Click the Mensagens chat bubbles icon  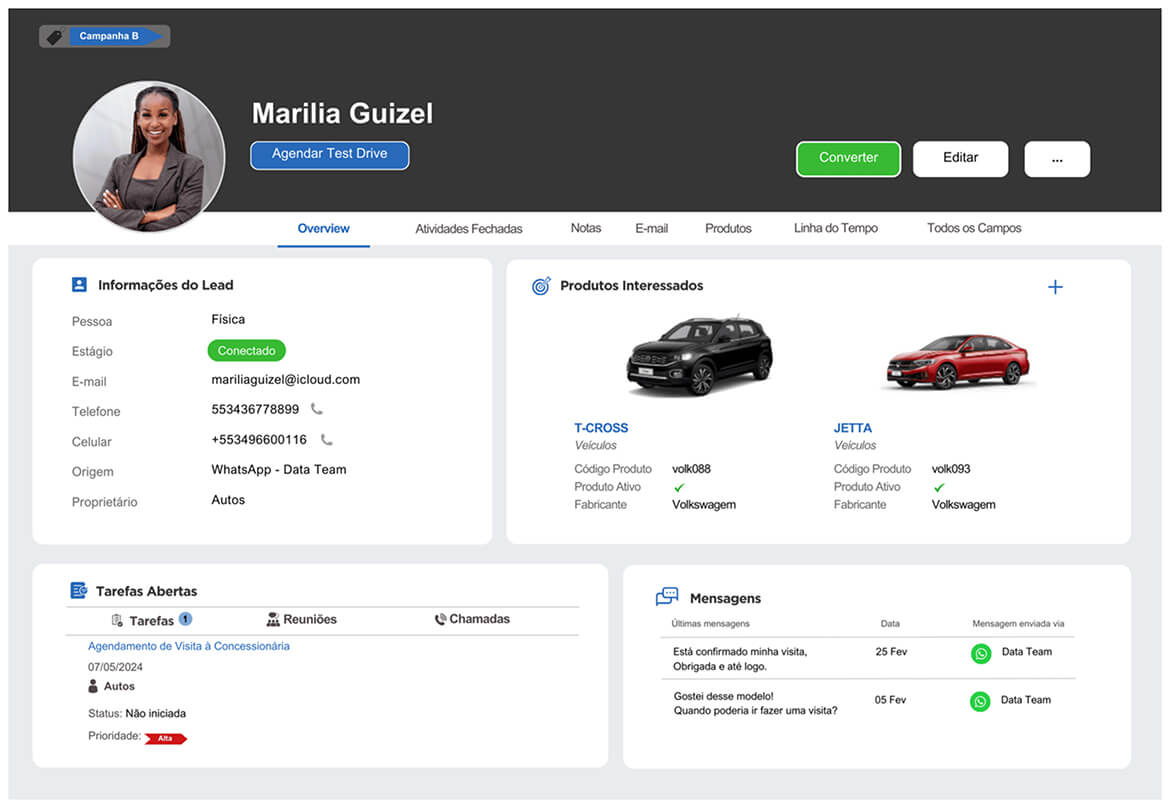tap(667, 596)
